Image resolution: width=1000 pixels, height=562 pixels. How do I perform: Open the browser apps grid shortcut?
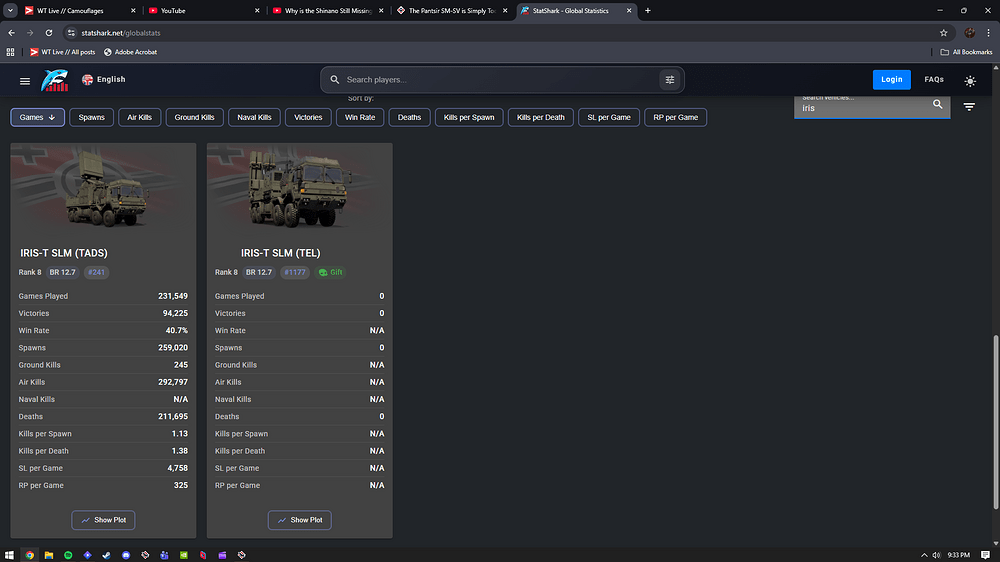click(x=10, y=52)
